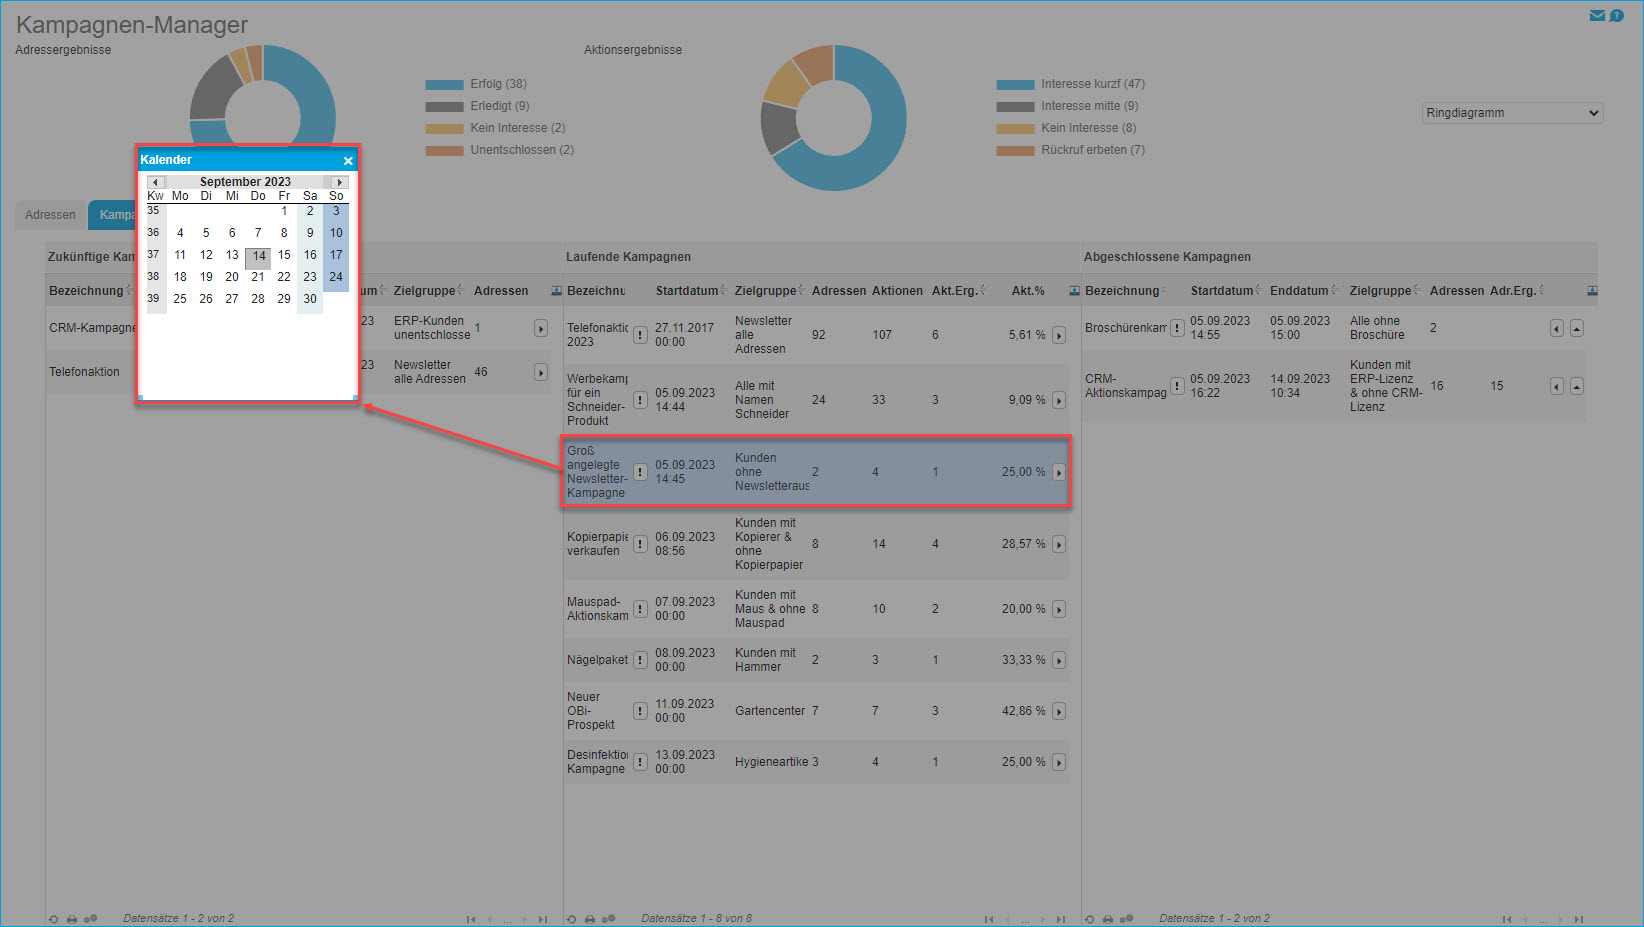The height and width of the screenshot is (927, 1644).
Task: Pick September 30 in the Kalender
Action: [310, 299]
